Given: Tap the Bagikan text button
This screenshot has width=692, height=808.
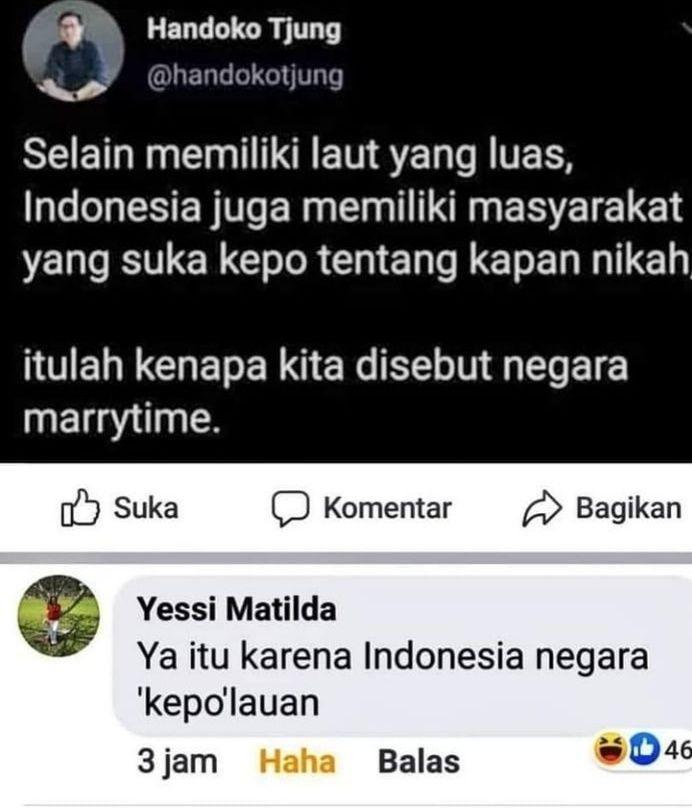Looking at the screenshot, I should (x=629, y=508).
